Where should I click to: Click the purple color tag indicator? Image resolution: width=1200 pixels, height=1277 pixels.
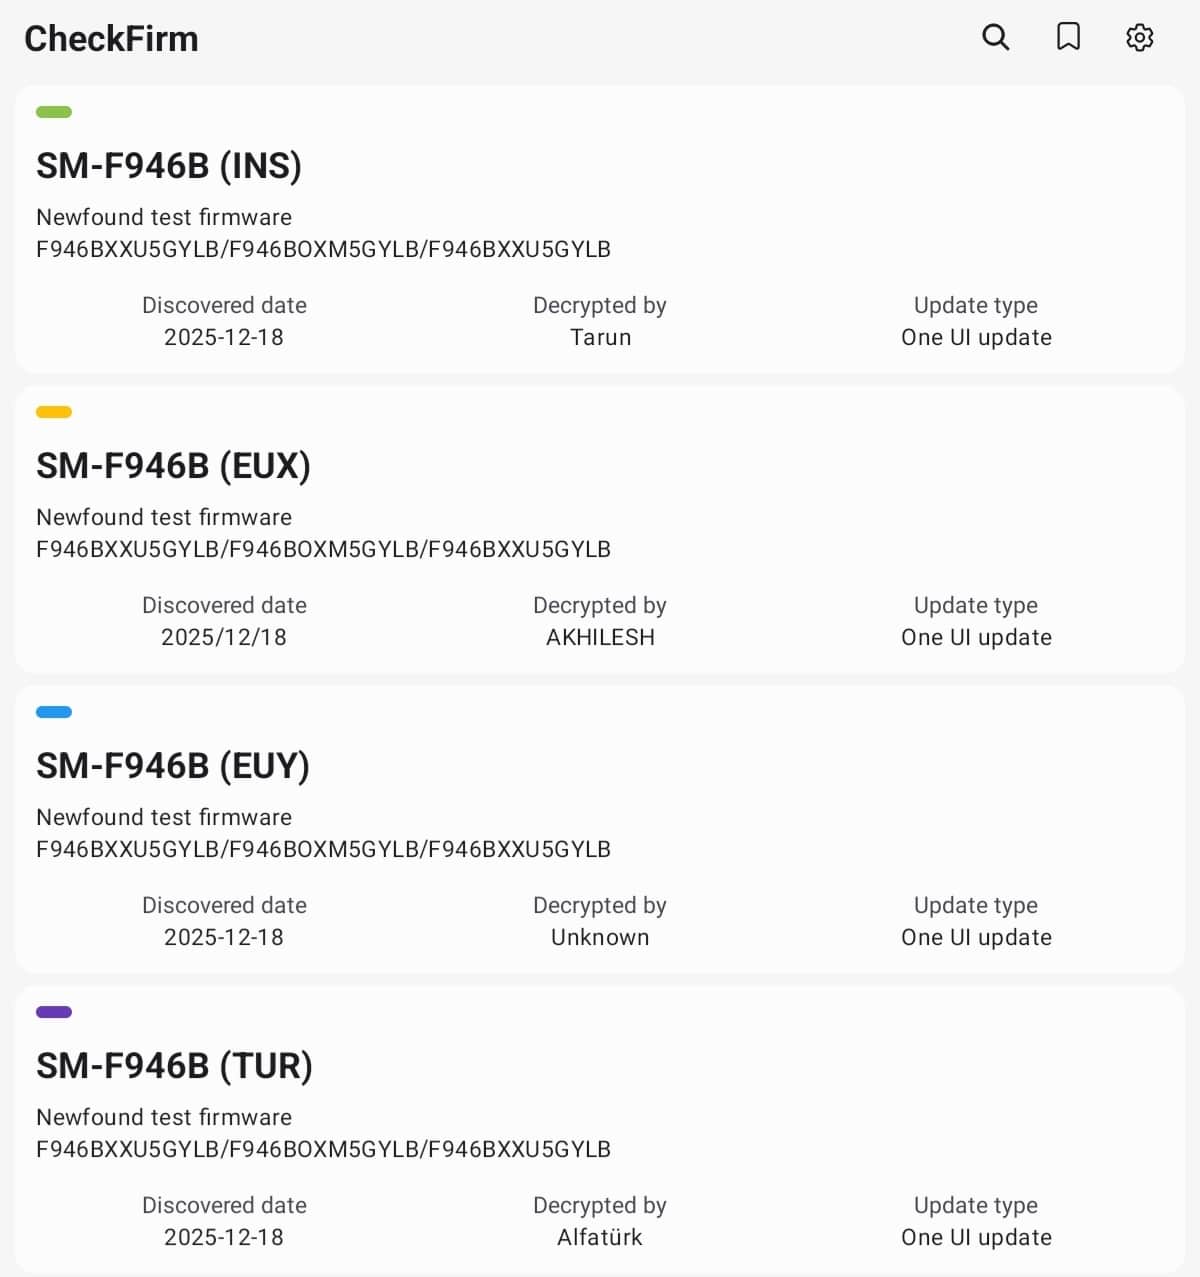(x=54, y=1012)
